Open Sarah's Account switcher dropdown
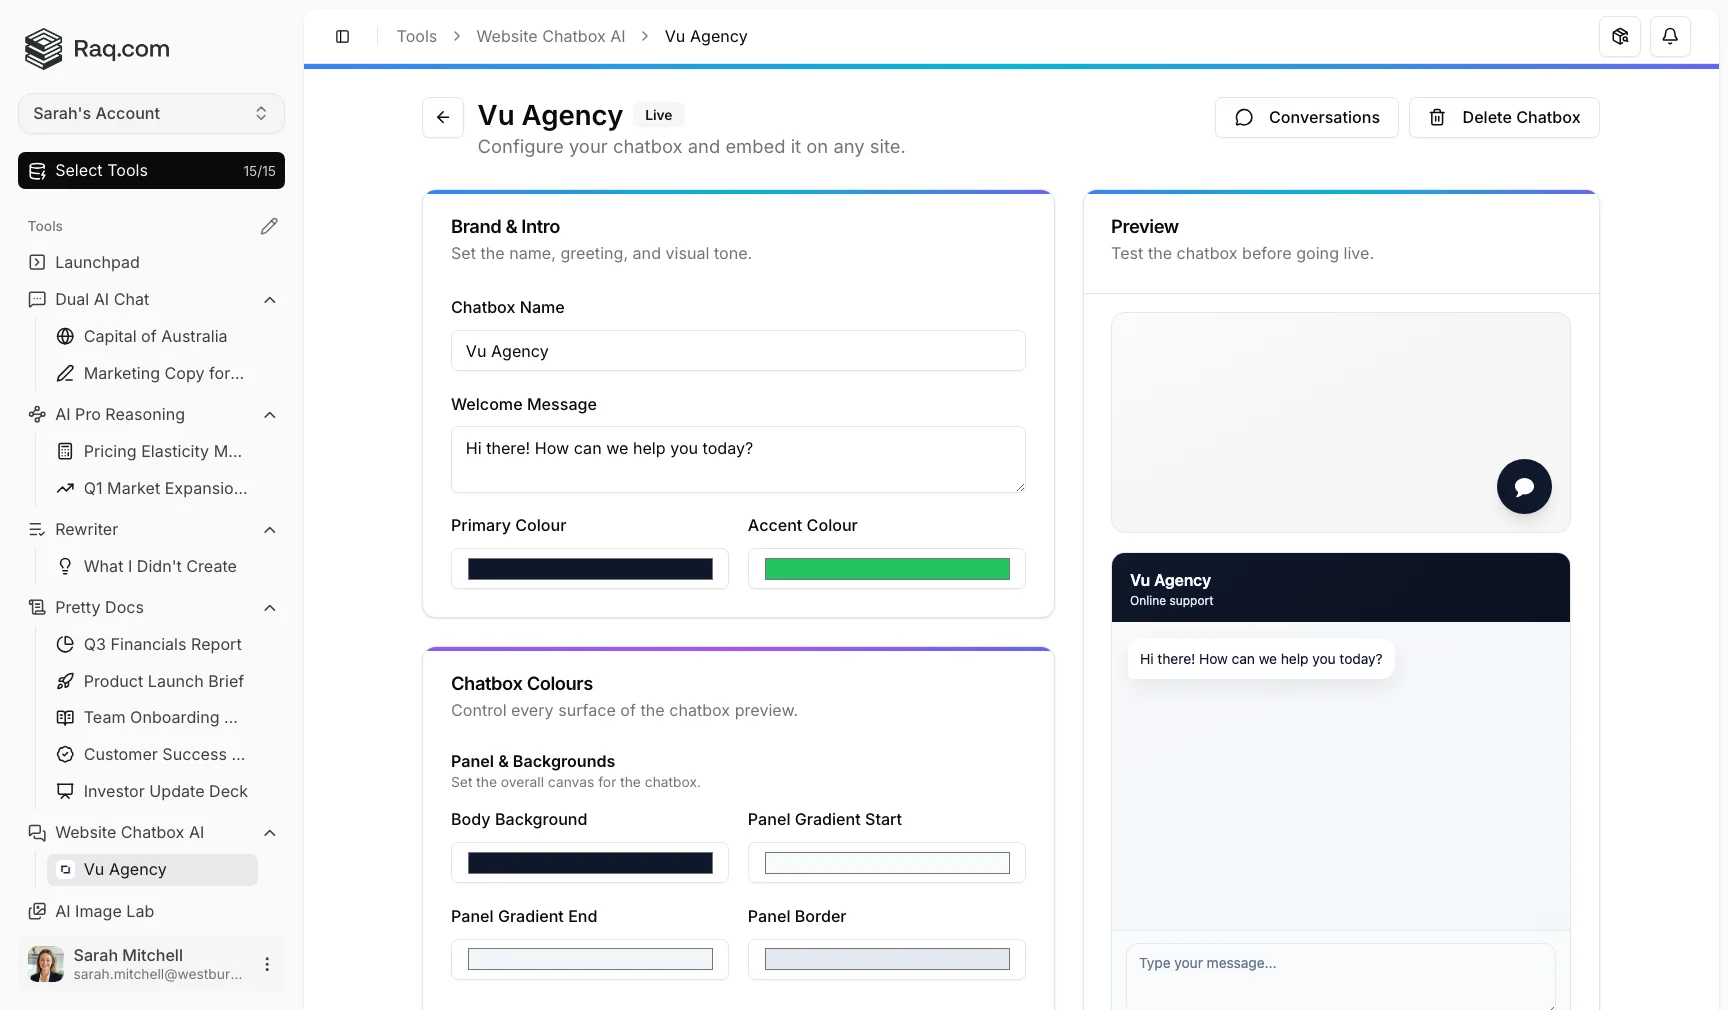1728x1010 pixels. tap(151, 114)
